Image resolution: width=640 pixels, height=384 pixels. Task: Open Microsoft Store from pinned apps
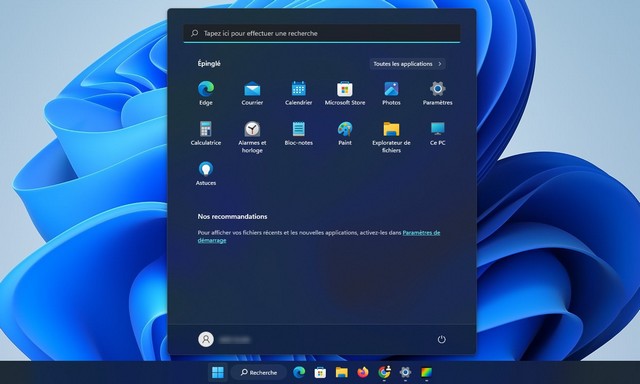point(345,93)
